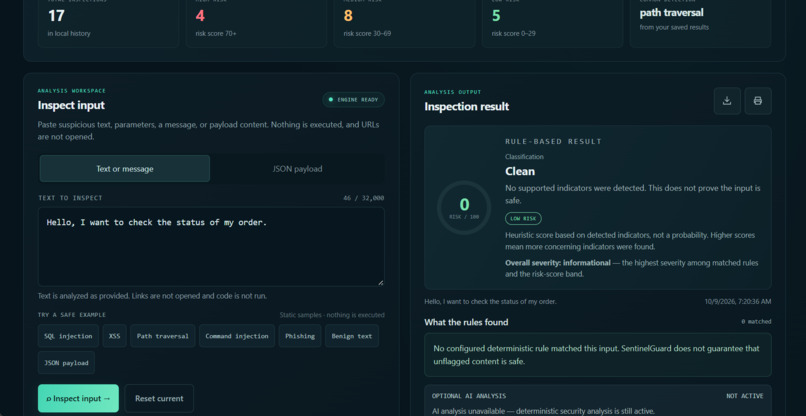Viewport: 806px width, 416px height.
Task: Load the Phishing example
Action: 300,336
